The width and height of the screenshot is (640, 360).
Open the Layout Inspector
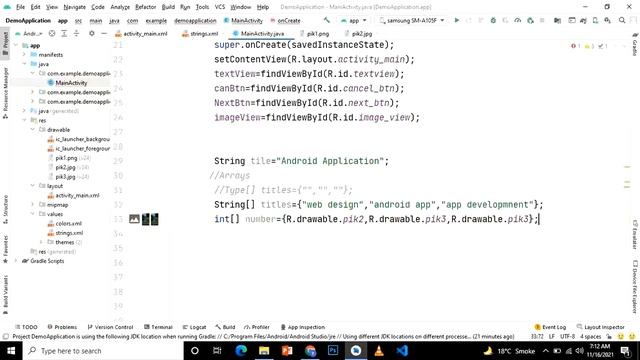600,327
